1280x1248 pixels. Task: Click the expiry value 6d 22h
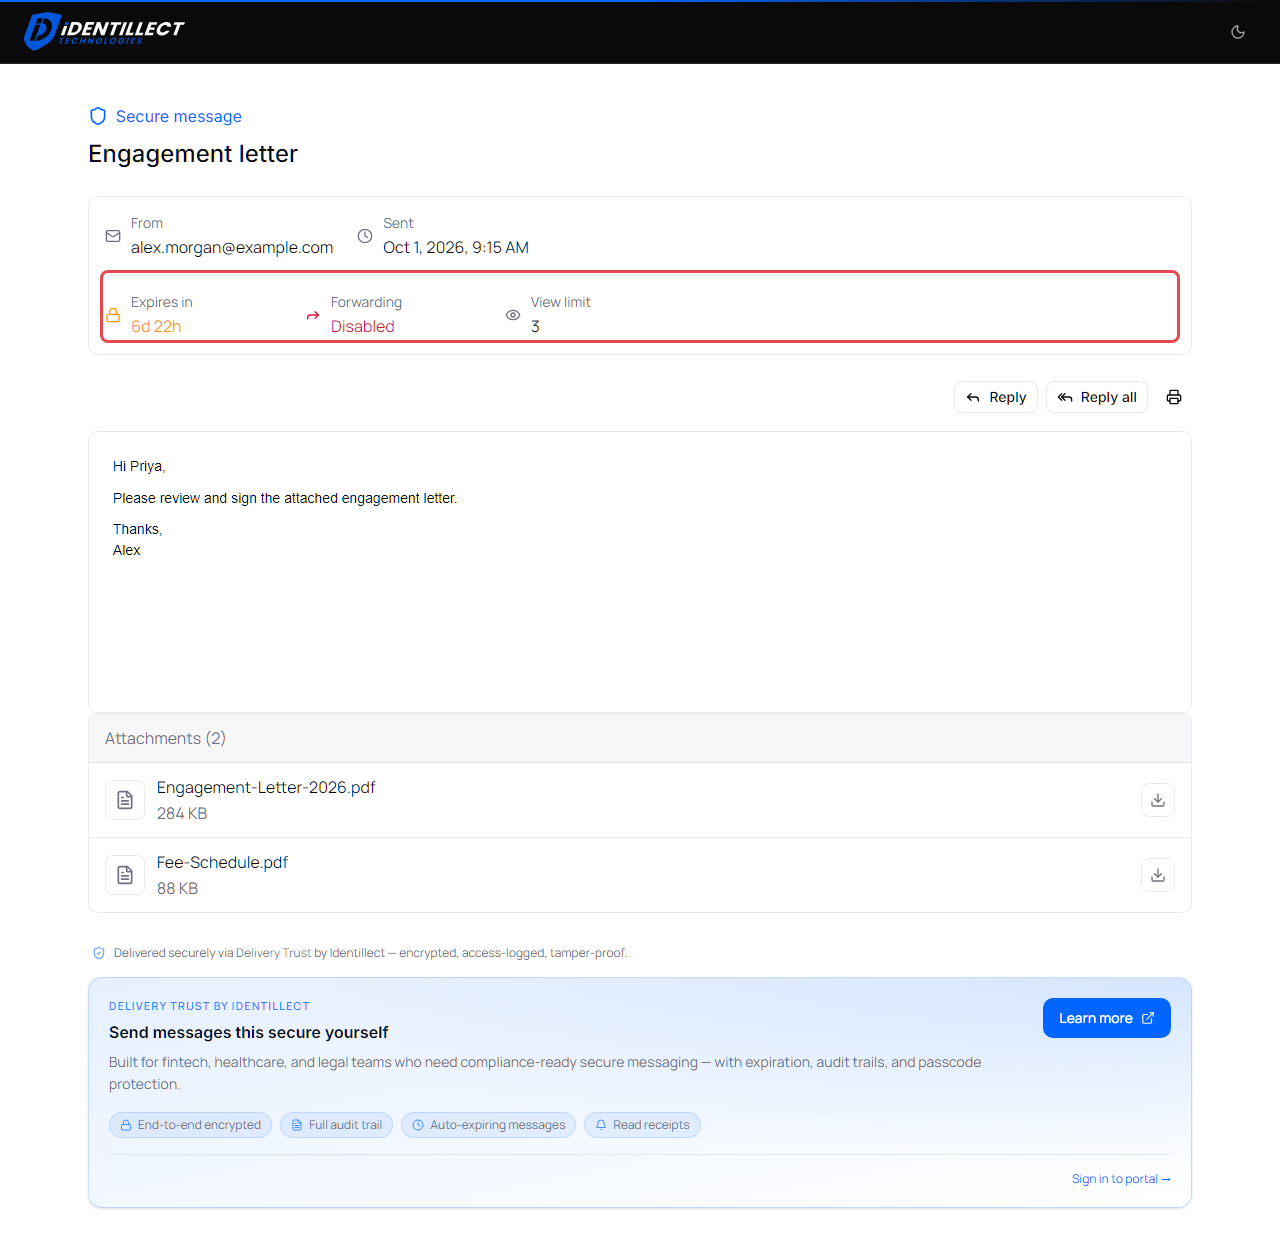pyautogui.click(x=156, y=327)
